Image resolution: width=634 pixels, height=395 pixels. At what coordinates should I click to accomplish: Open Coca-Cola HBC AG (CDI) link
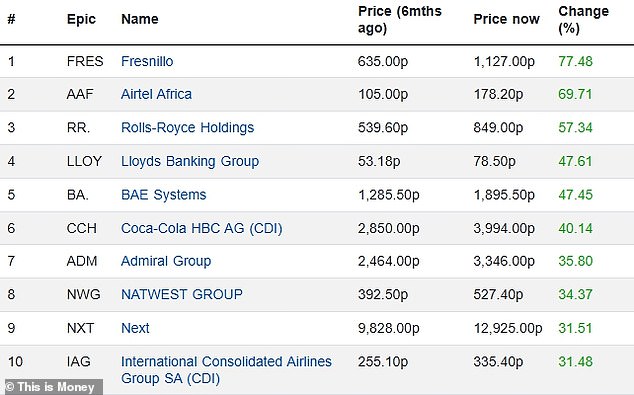pyautogui.click(x=201, y=228)
